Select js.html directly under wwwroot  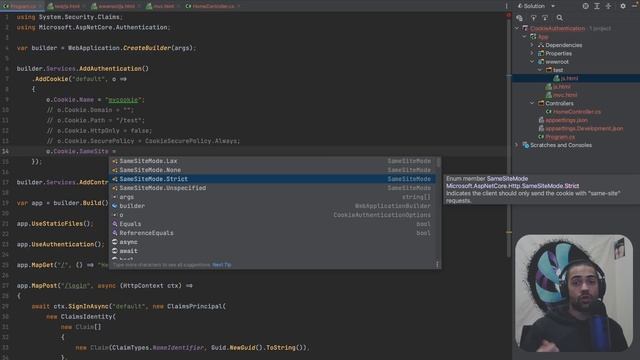[x=562, y=87]
